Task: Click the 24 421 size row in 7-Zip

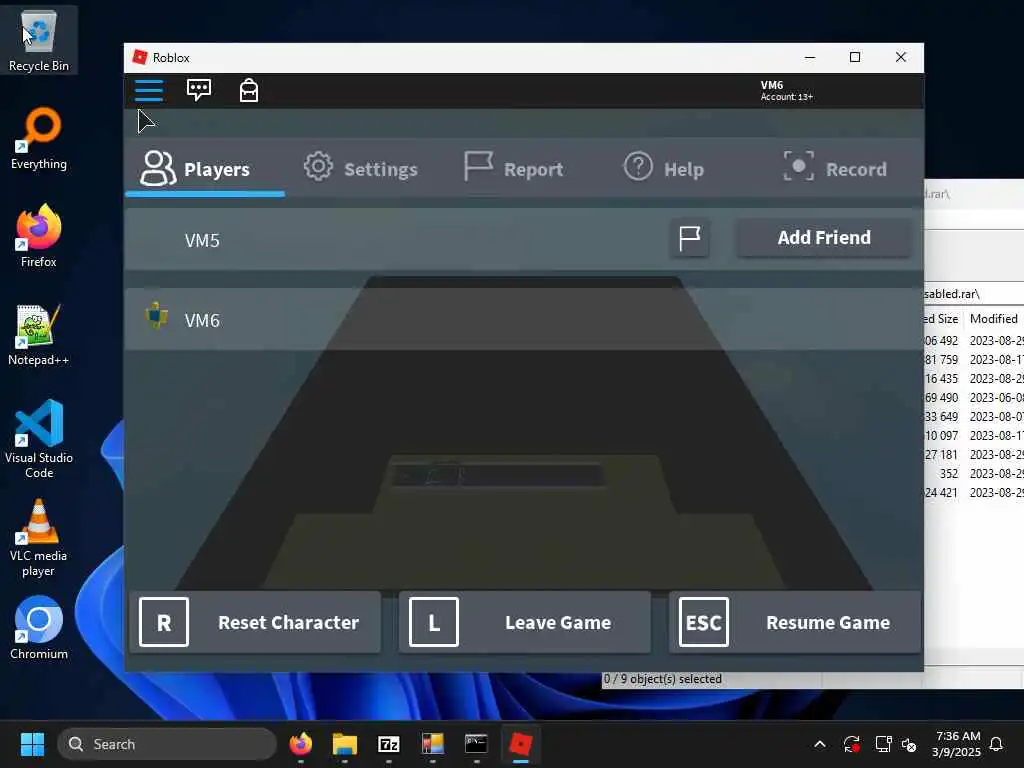Action: pos(974,492)
